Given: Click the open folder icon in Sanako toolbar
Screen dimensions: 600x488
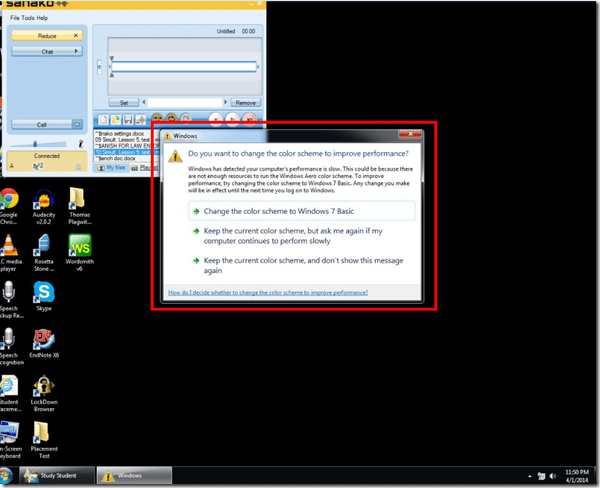Looking at the screenshot, I should pyautogui.click(x=115, y=119).
